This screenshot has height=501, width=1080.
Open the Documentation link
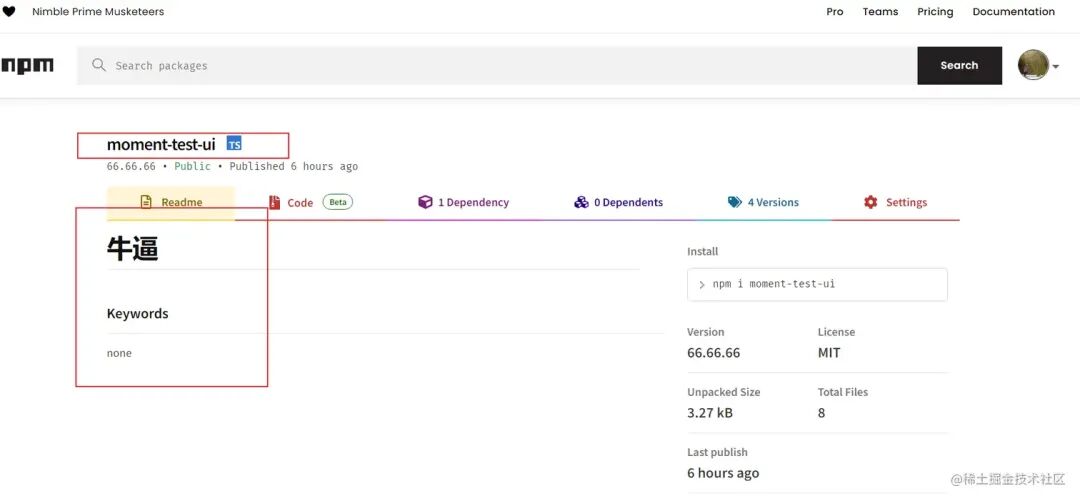(1013, 12)
